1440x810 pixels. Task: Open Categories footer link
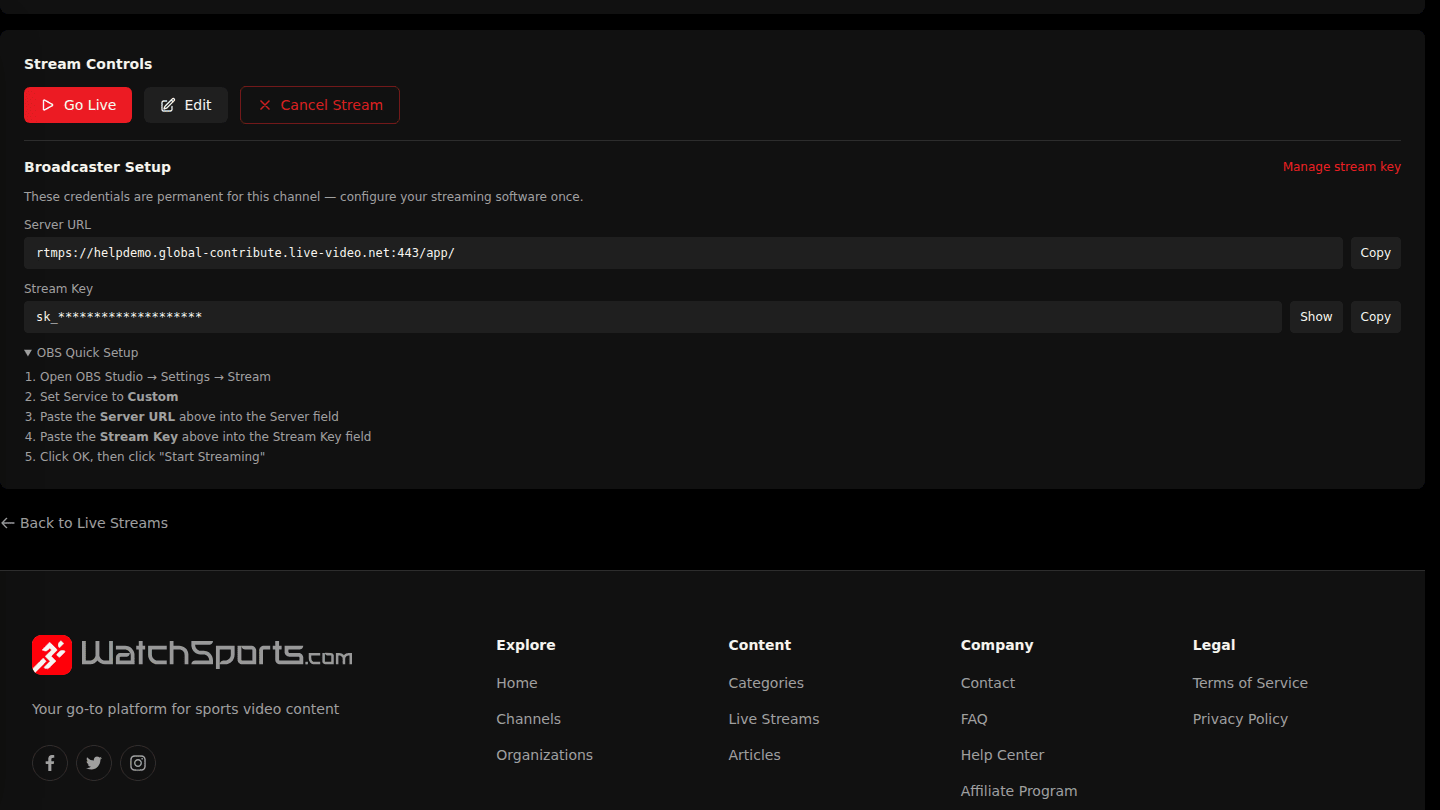coord(766,683)
